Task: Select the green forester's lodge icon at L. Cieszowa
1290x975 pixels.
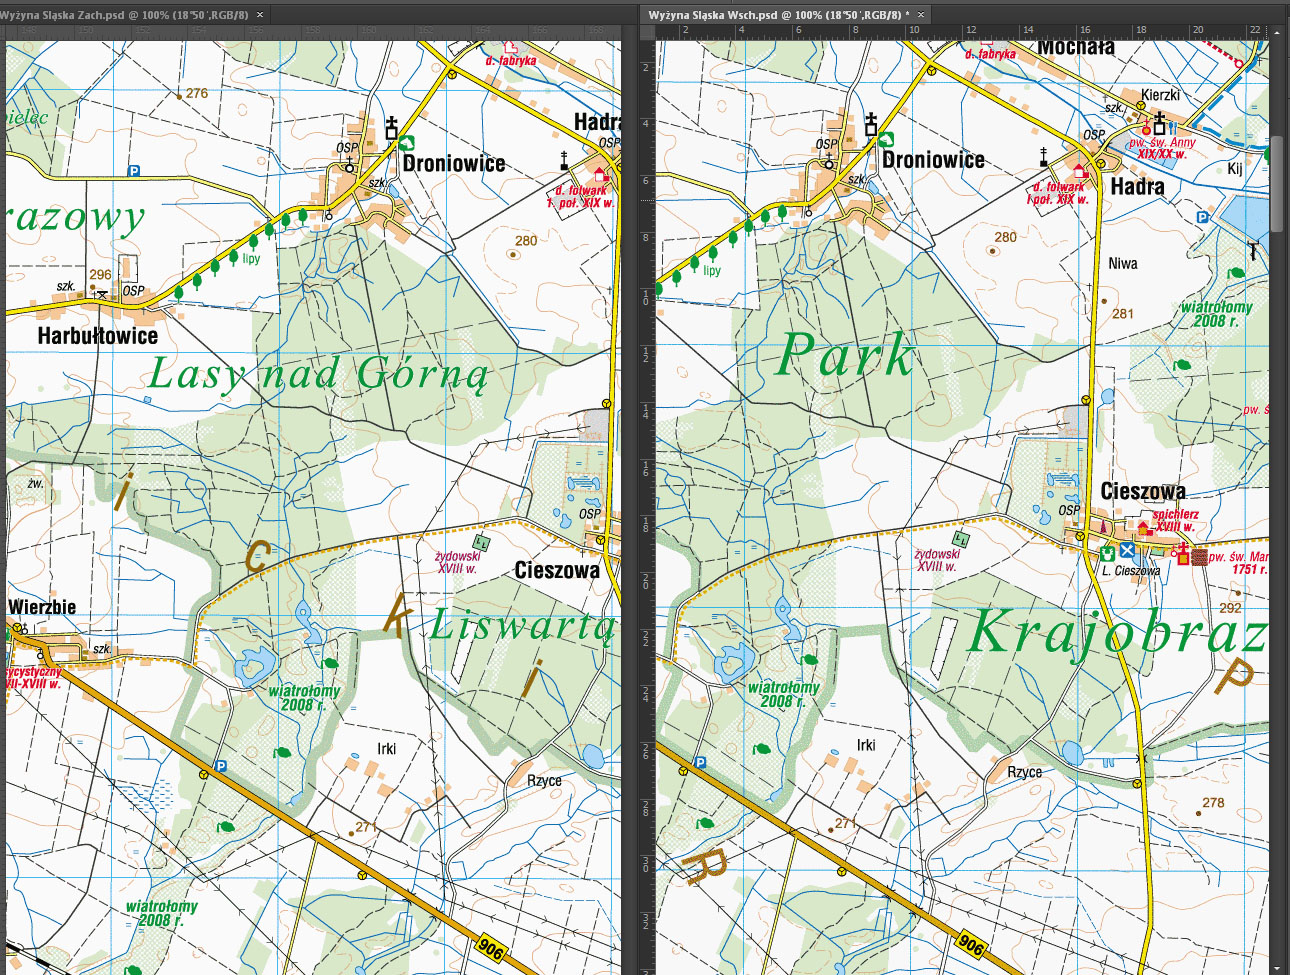Action: click(1107, 552)
